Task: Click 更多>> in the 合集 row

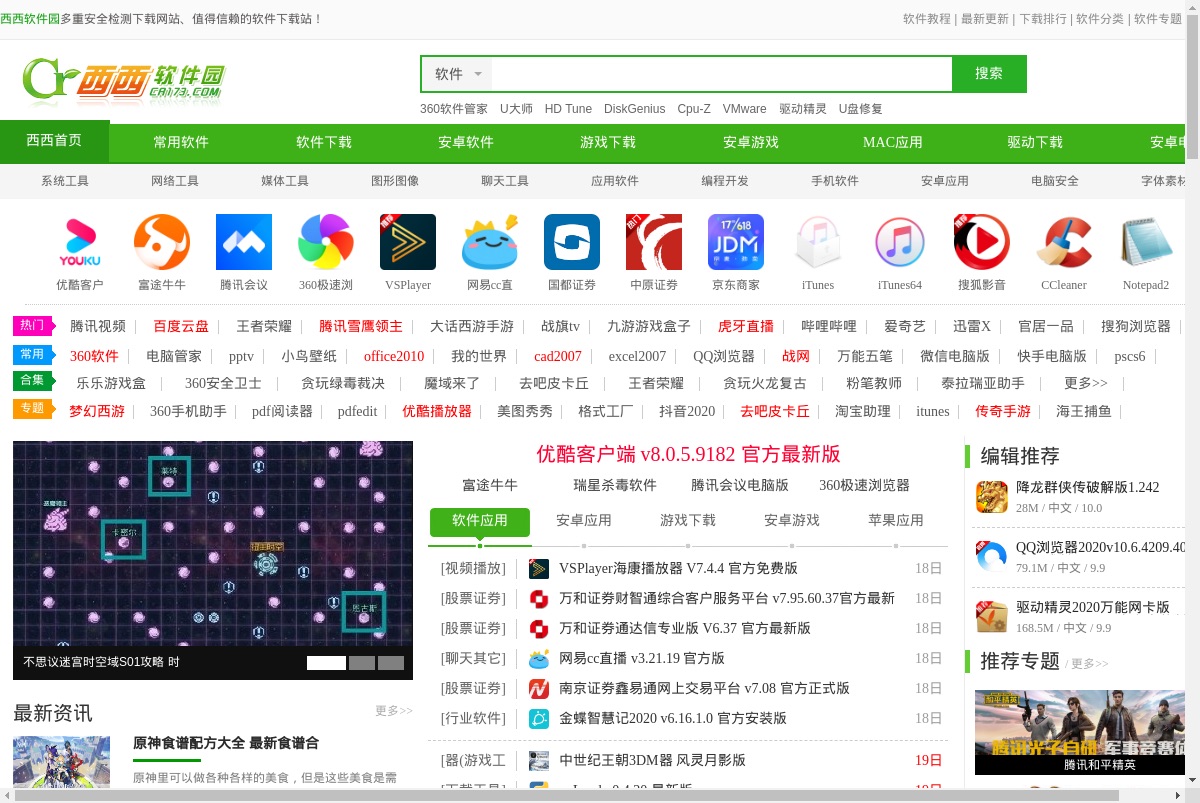Action: point(1086,383)
